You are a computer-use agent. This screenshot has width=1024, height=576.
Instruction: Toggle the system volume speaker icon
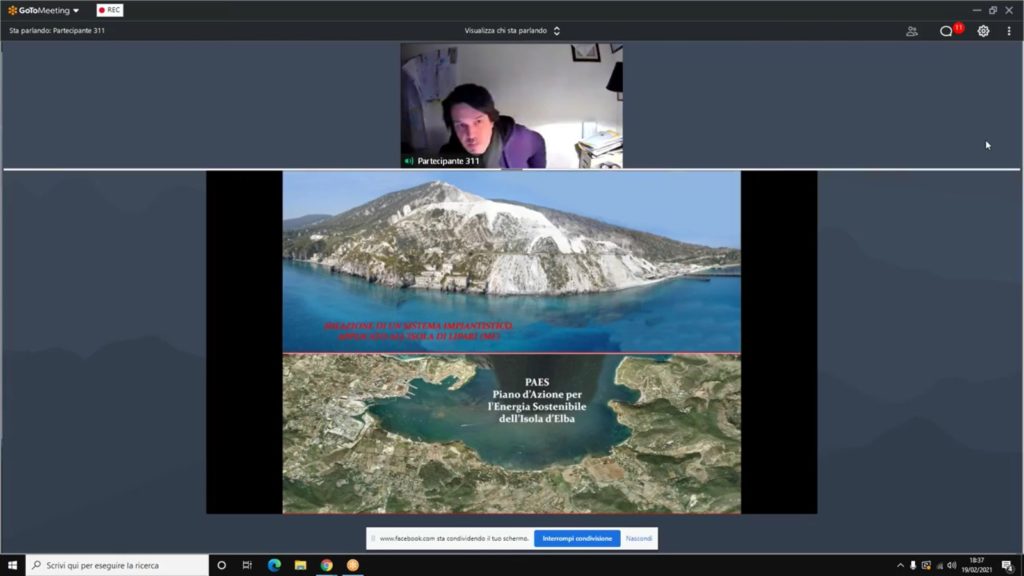pos(951,565)
